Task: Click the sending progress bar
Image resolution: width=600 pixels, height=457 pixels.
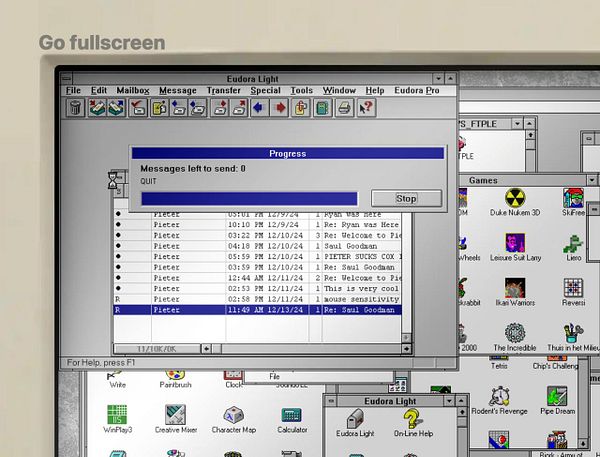Action: point(249,199)
